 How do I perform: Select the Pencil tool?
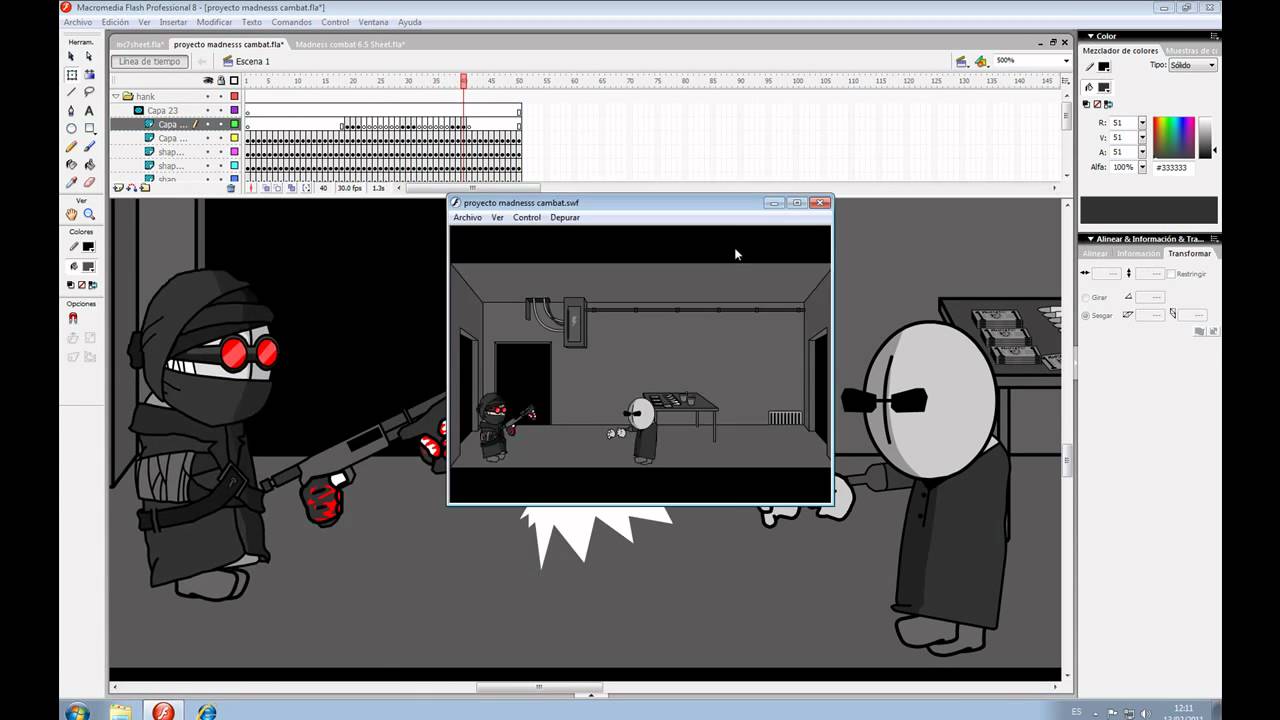click(71, 147)
